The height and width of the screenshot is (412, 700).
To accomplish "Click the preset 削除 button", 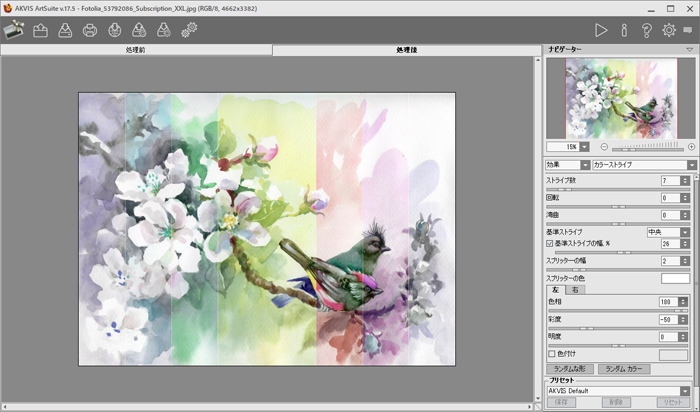I will 616,402.
